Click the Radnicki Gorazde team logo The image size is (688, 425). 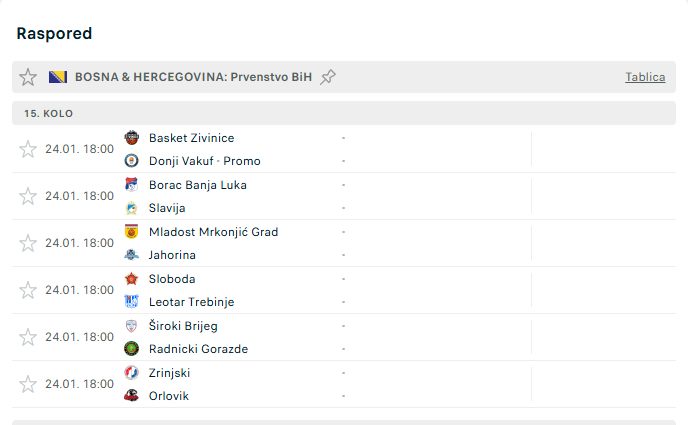pyautogui.click(x=131, y=349)
